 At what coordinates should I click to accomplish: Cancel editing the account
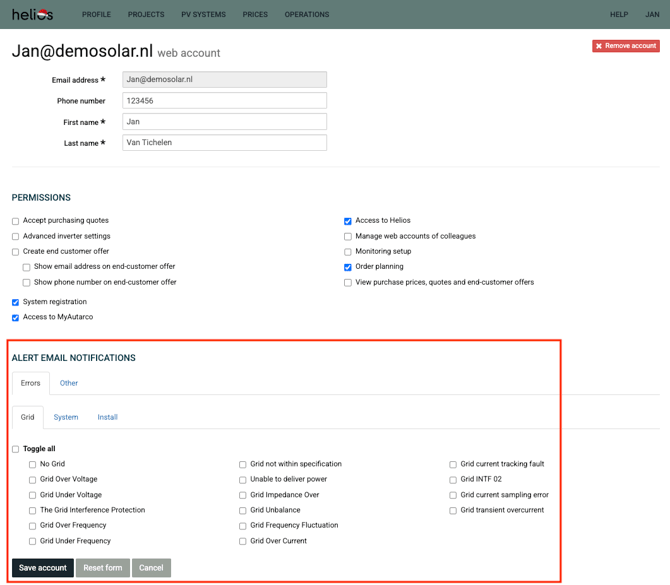point(151,568)
